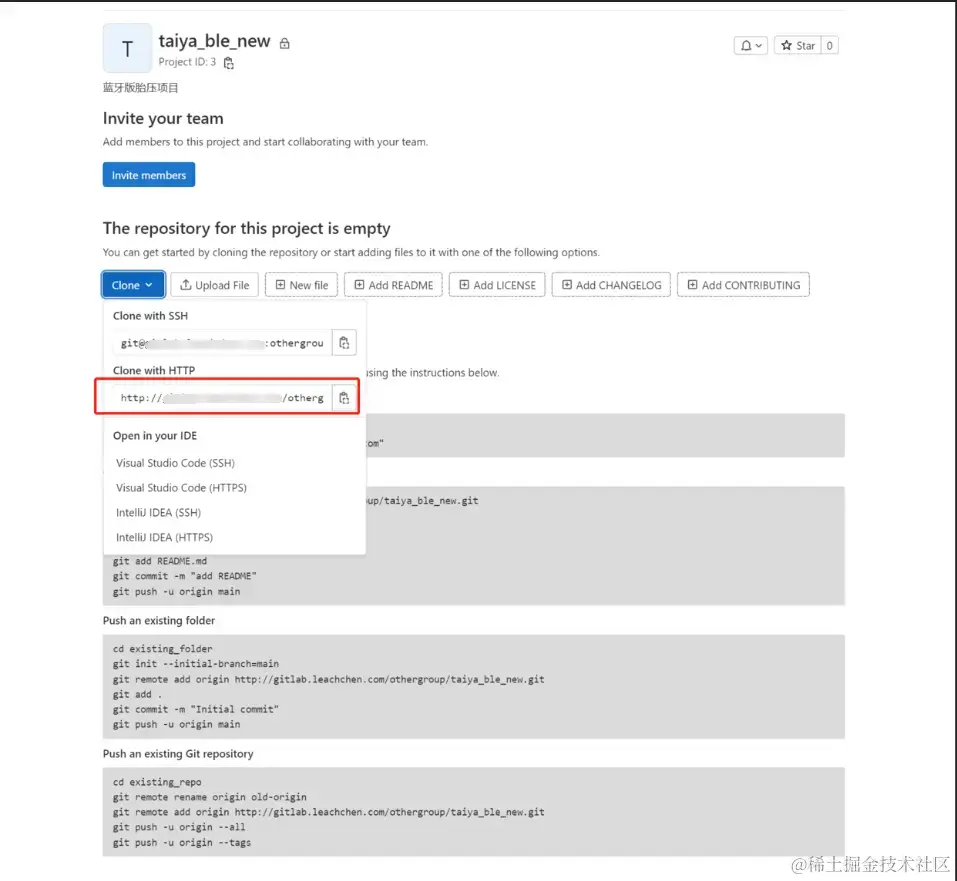Click the 'git push -u origin --tags' line

tap(182, 843)
